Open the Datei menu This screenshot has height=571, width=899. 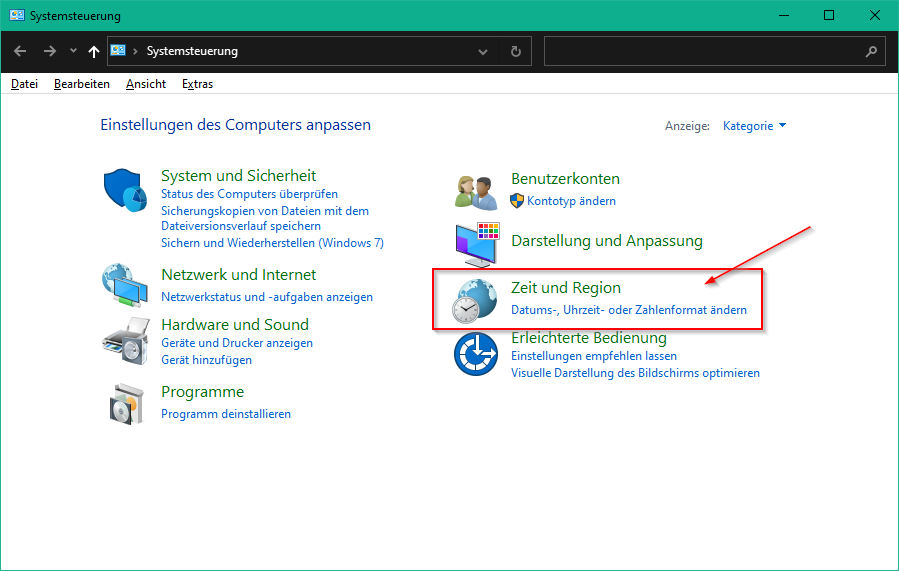click(x=24, y=84)
